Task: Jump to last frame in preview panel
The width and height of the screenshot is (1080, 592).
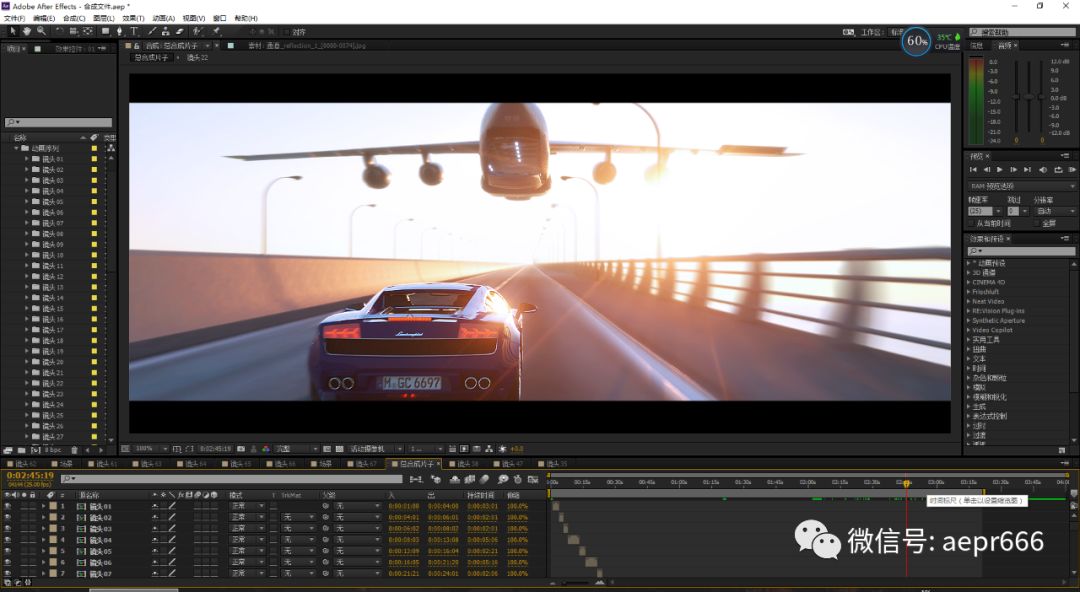Action: coord(1028,170)
